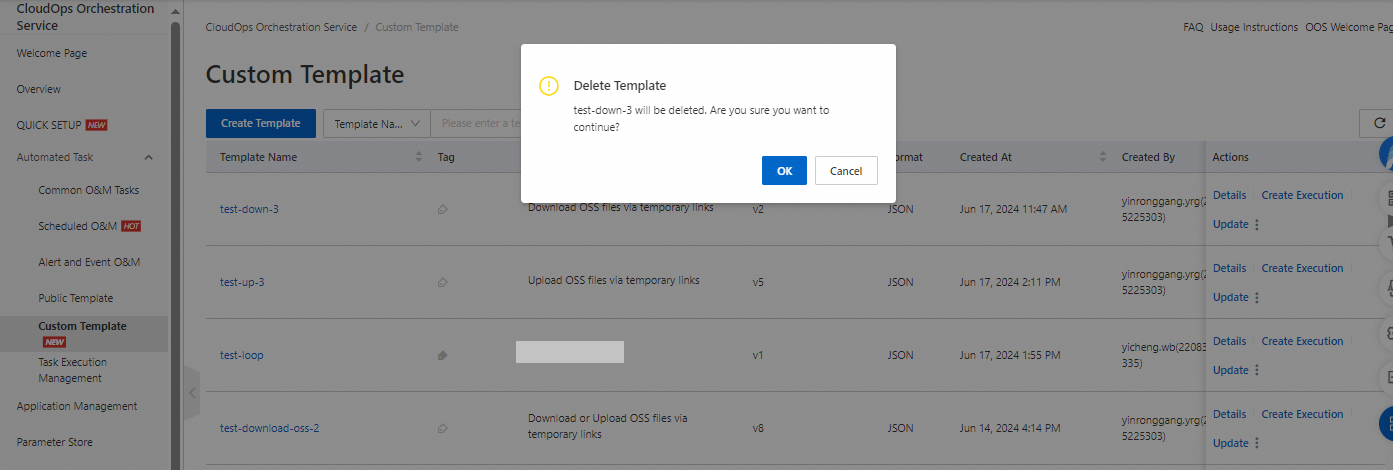Collapse the left sidebar with arrow handle
Viewport: 1393px width, 470px height.
pos(193,393)
